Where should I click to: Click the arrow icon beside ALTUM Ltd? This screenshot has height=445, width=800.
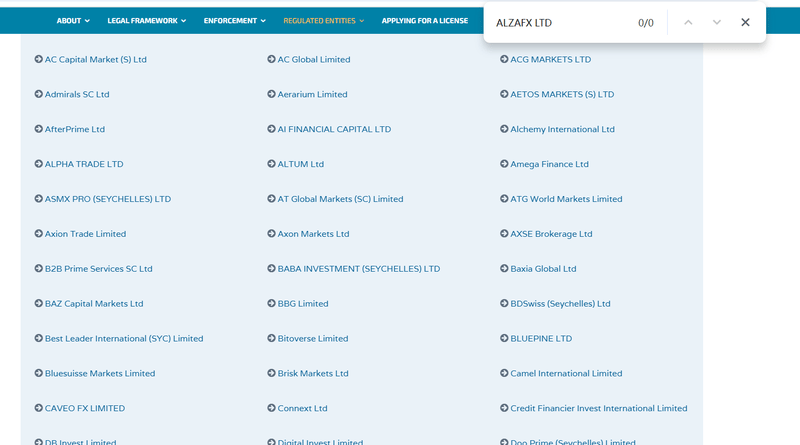[x=271, y=164]
